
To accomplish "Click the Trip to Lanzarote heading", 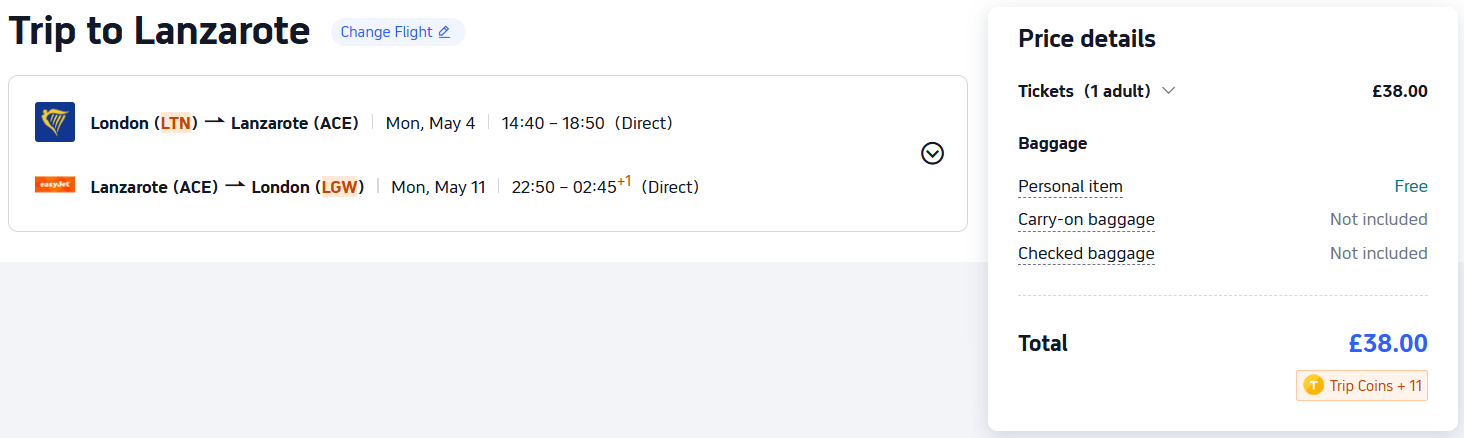I will pyautogui.click(x=159, y=31).
